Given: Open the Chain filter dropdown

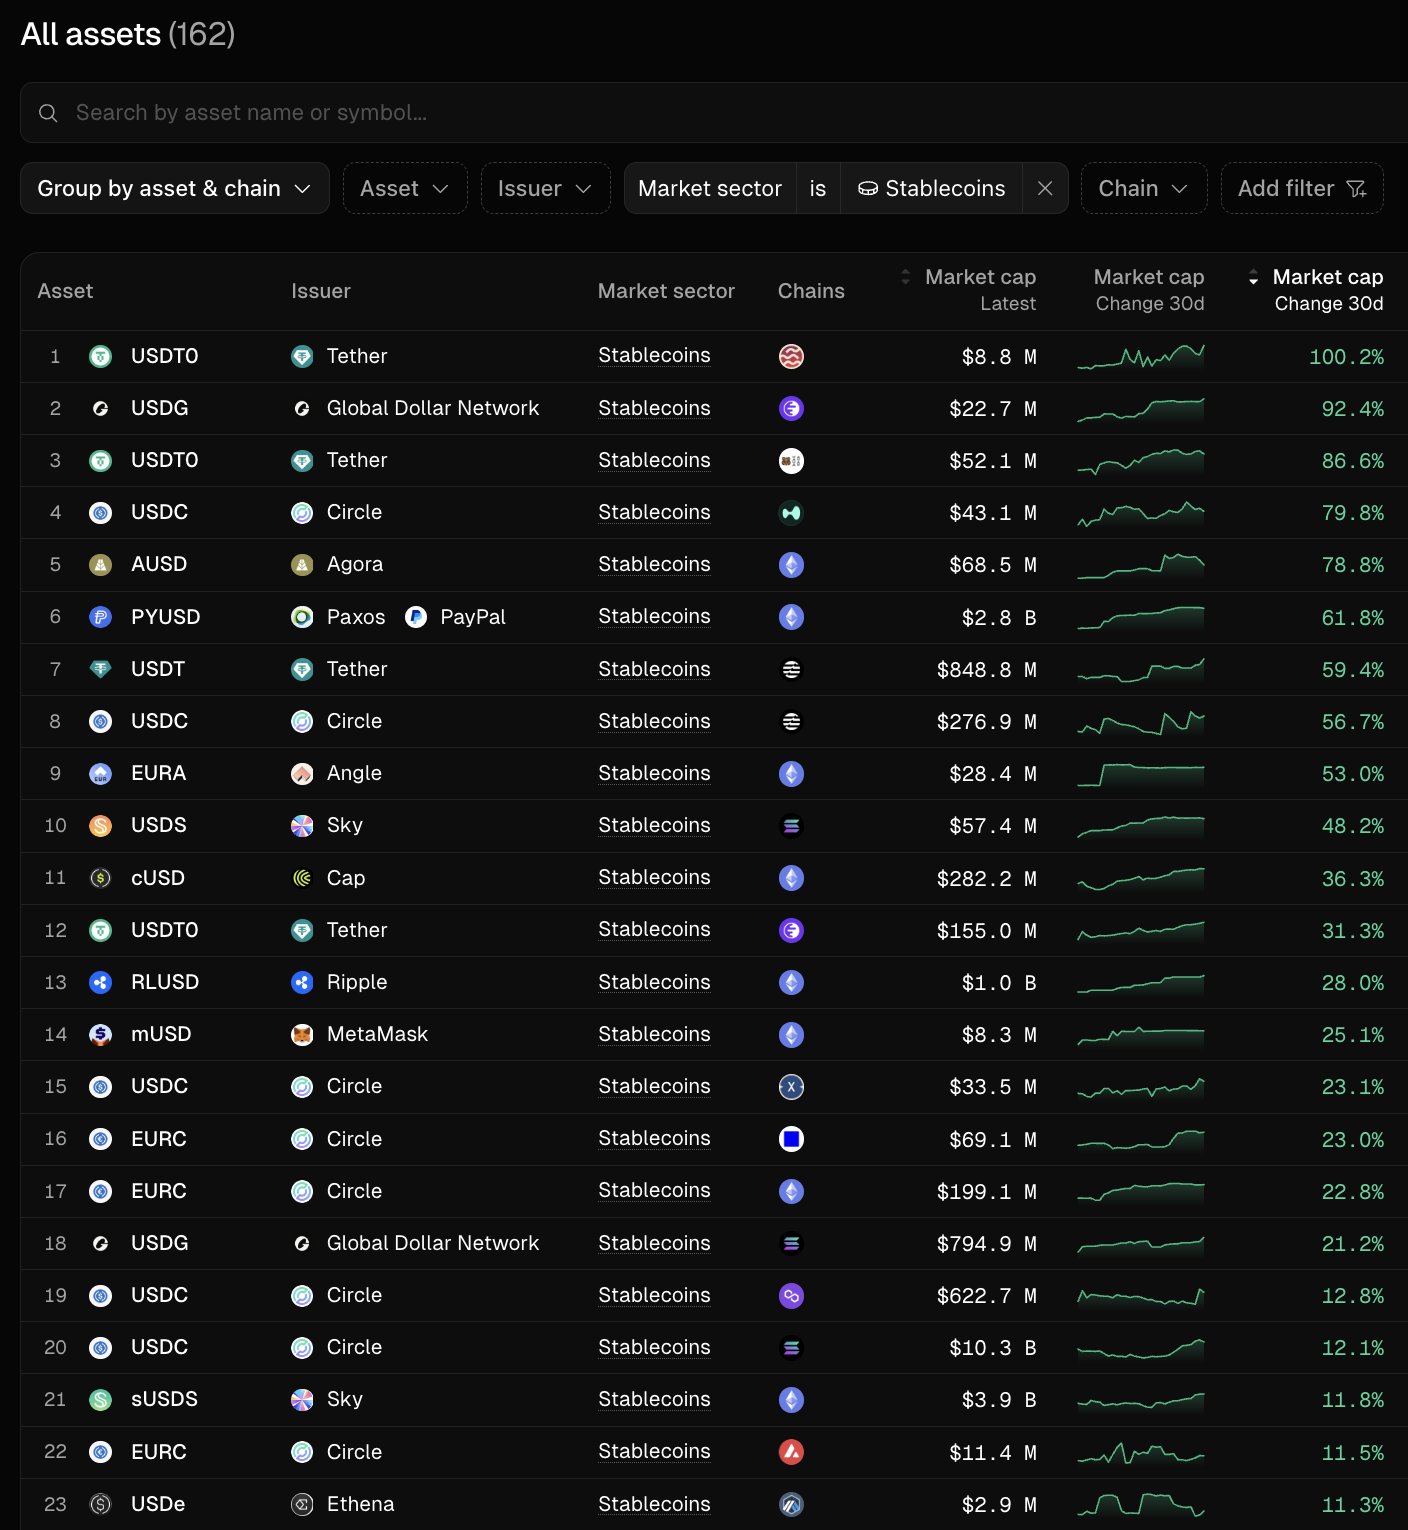Looking at the screenshot, I should click(x=1144, y=188).
